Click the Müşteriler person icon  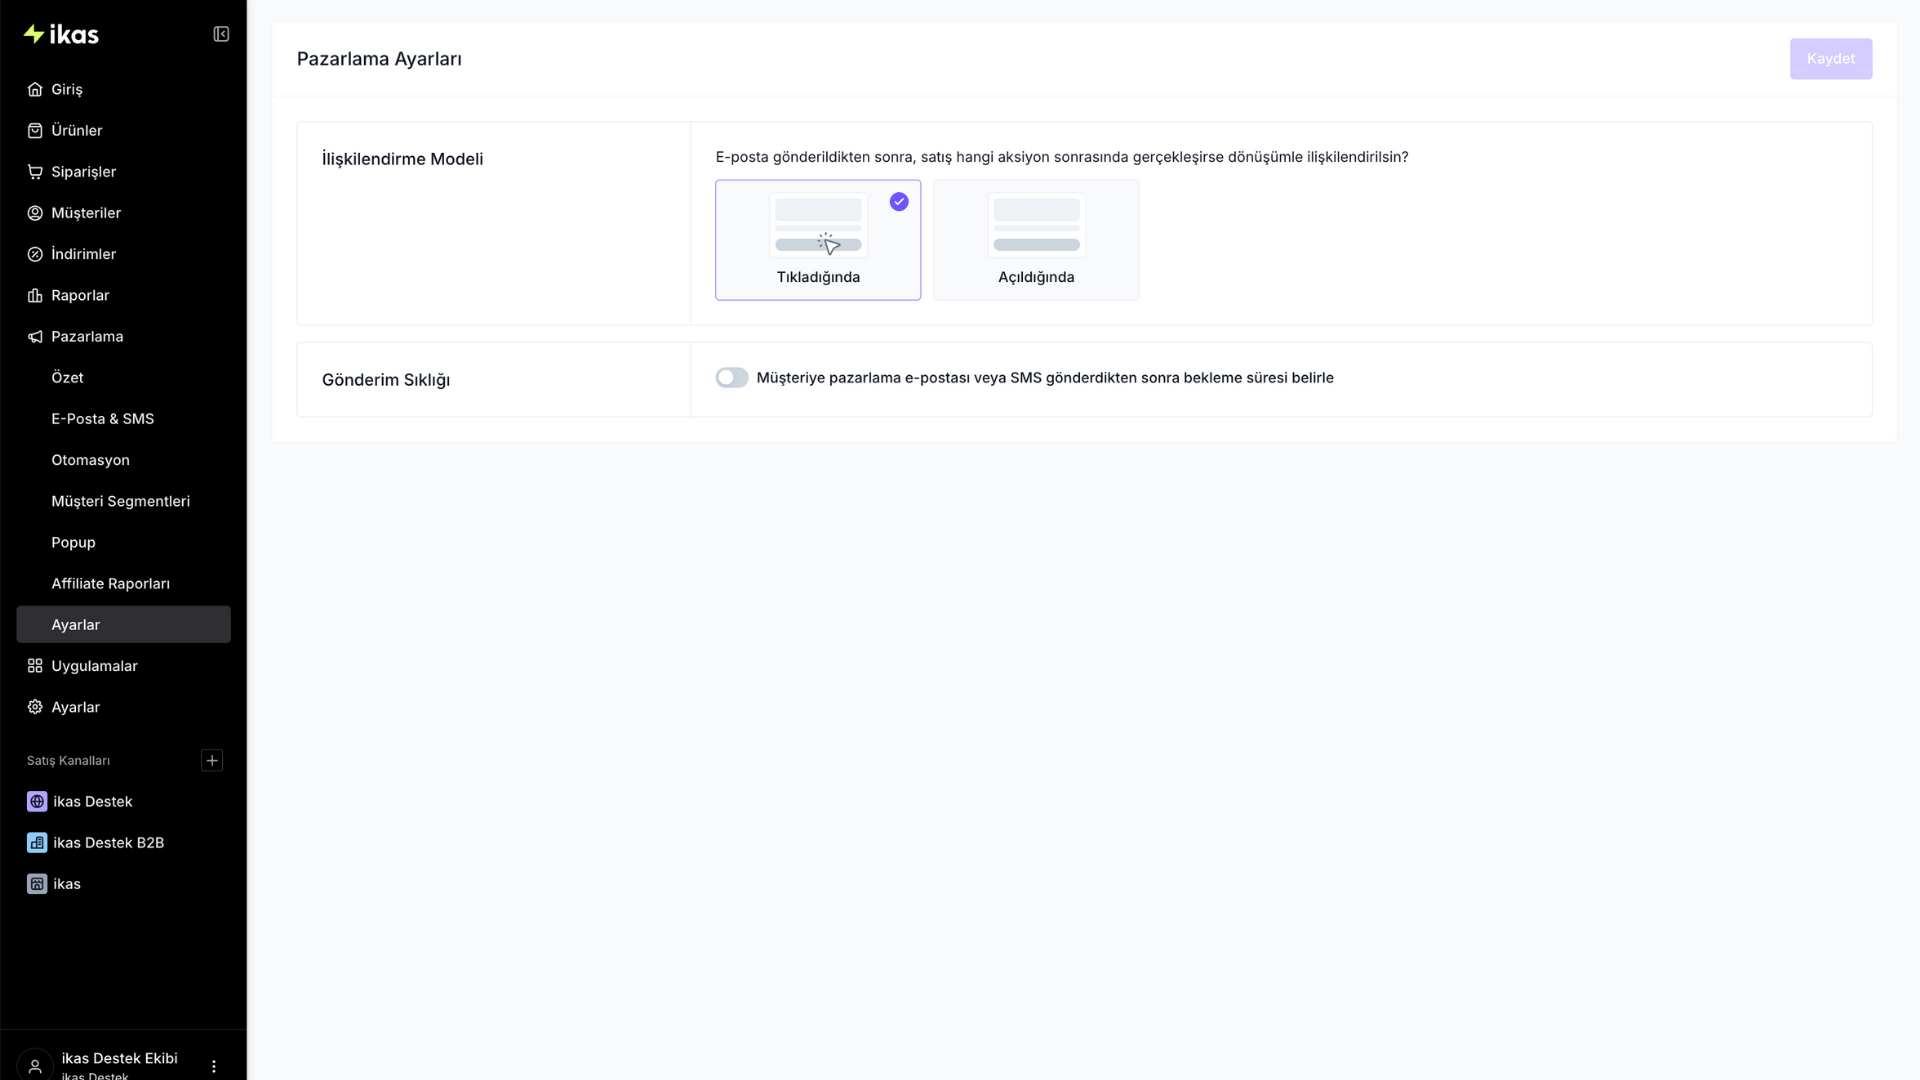click(35, 213)
